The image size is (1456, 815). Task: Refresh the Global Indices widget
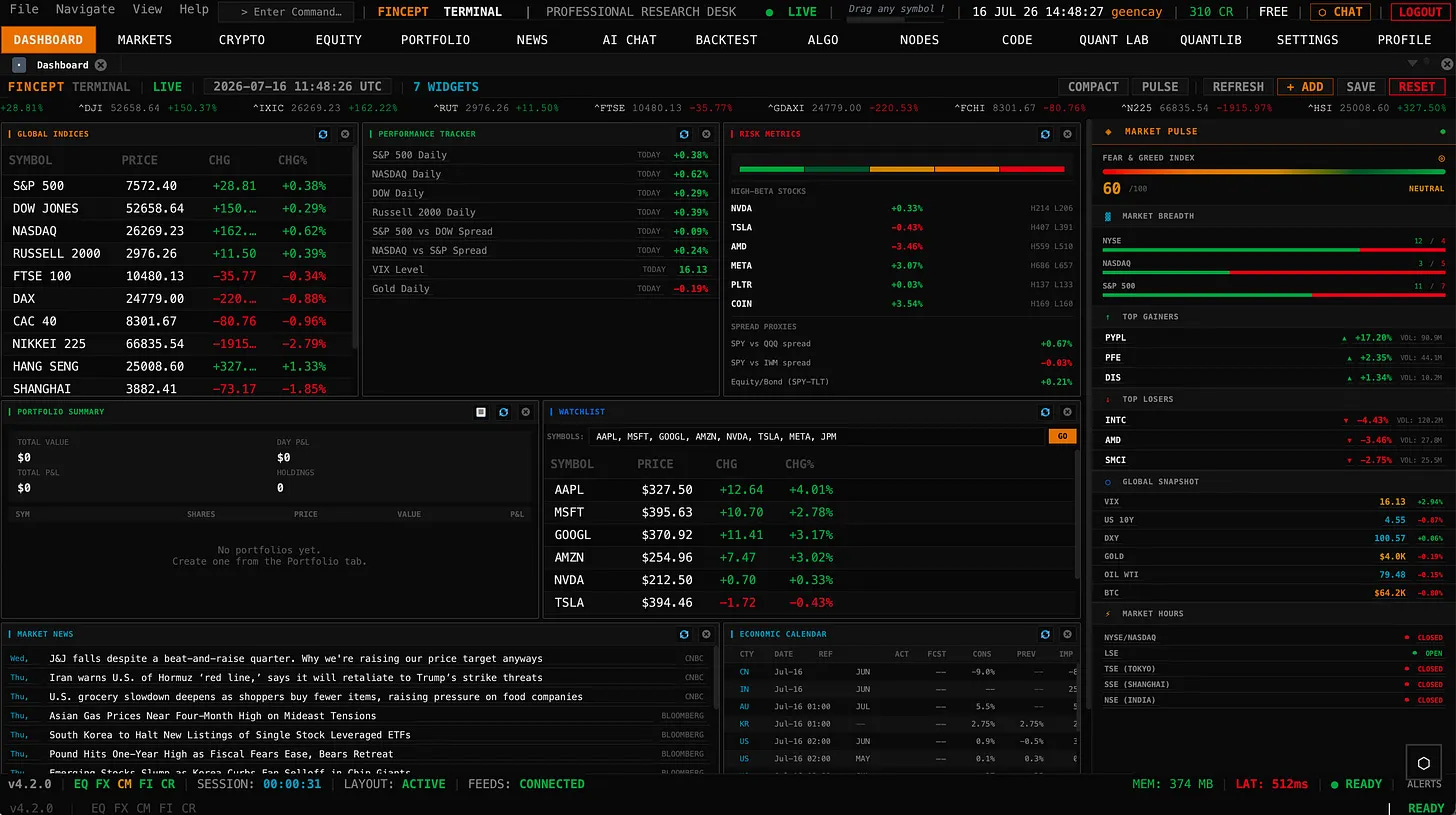click(x=323, y=134)
